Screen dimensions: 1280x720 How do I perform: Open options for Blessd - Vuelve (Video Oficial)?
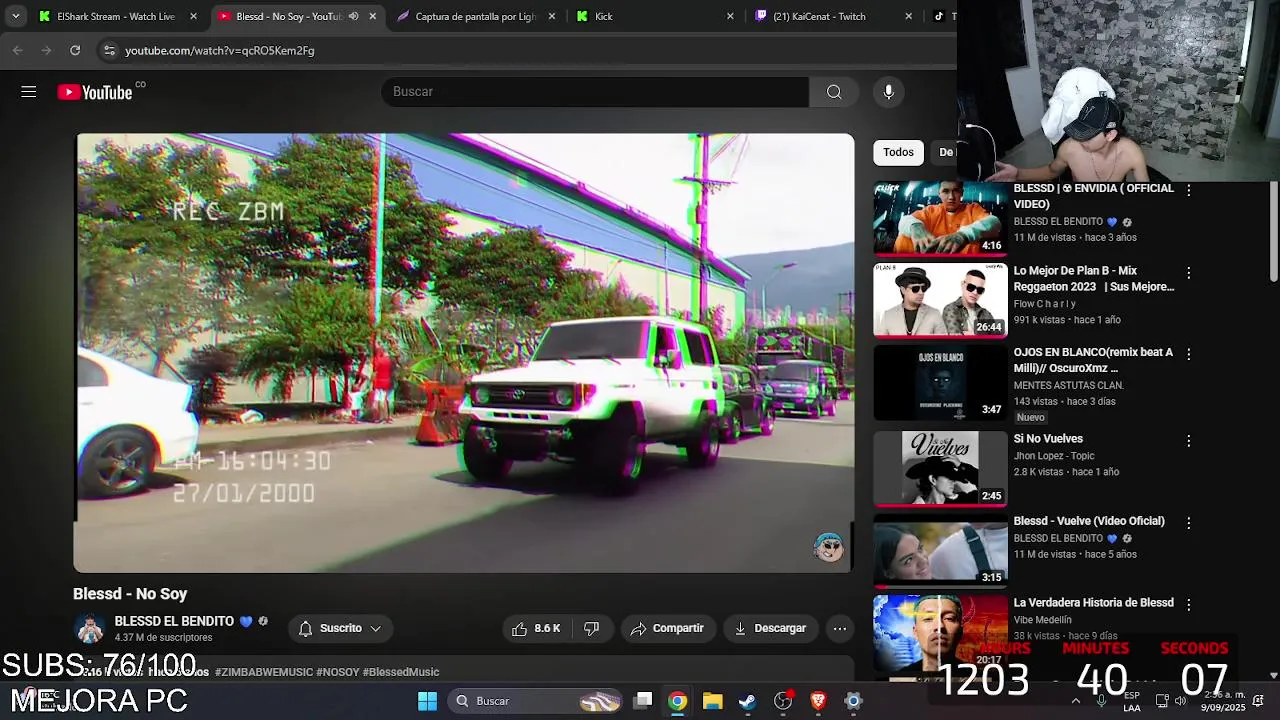pyautogui.click(x=1188, y=522)
